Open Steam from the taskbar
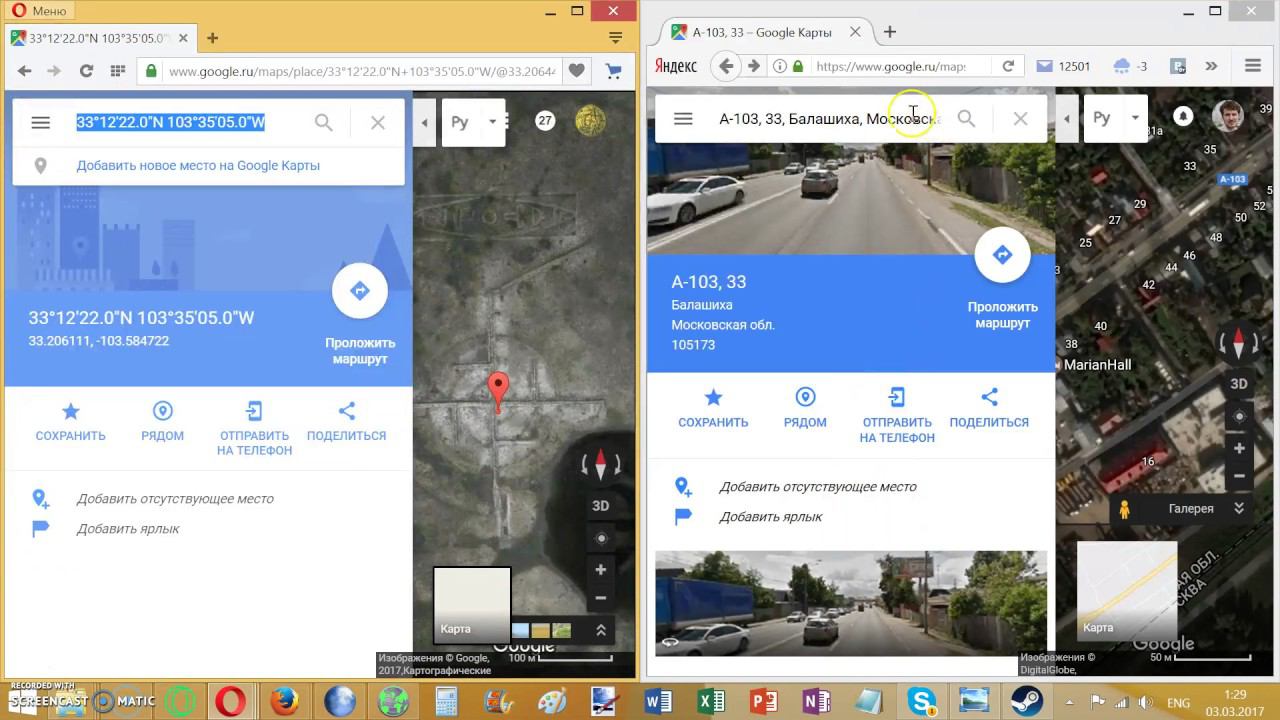Image resolution: width=1280 pixels, height=720 pixels. (x=1027, y=700)
